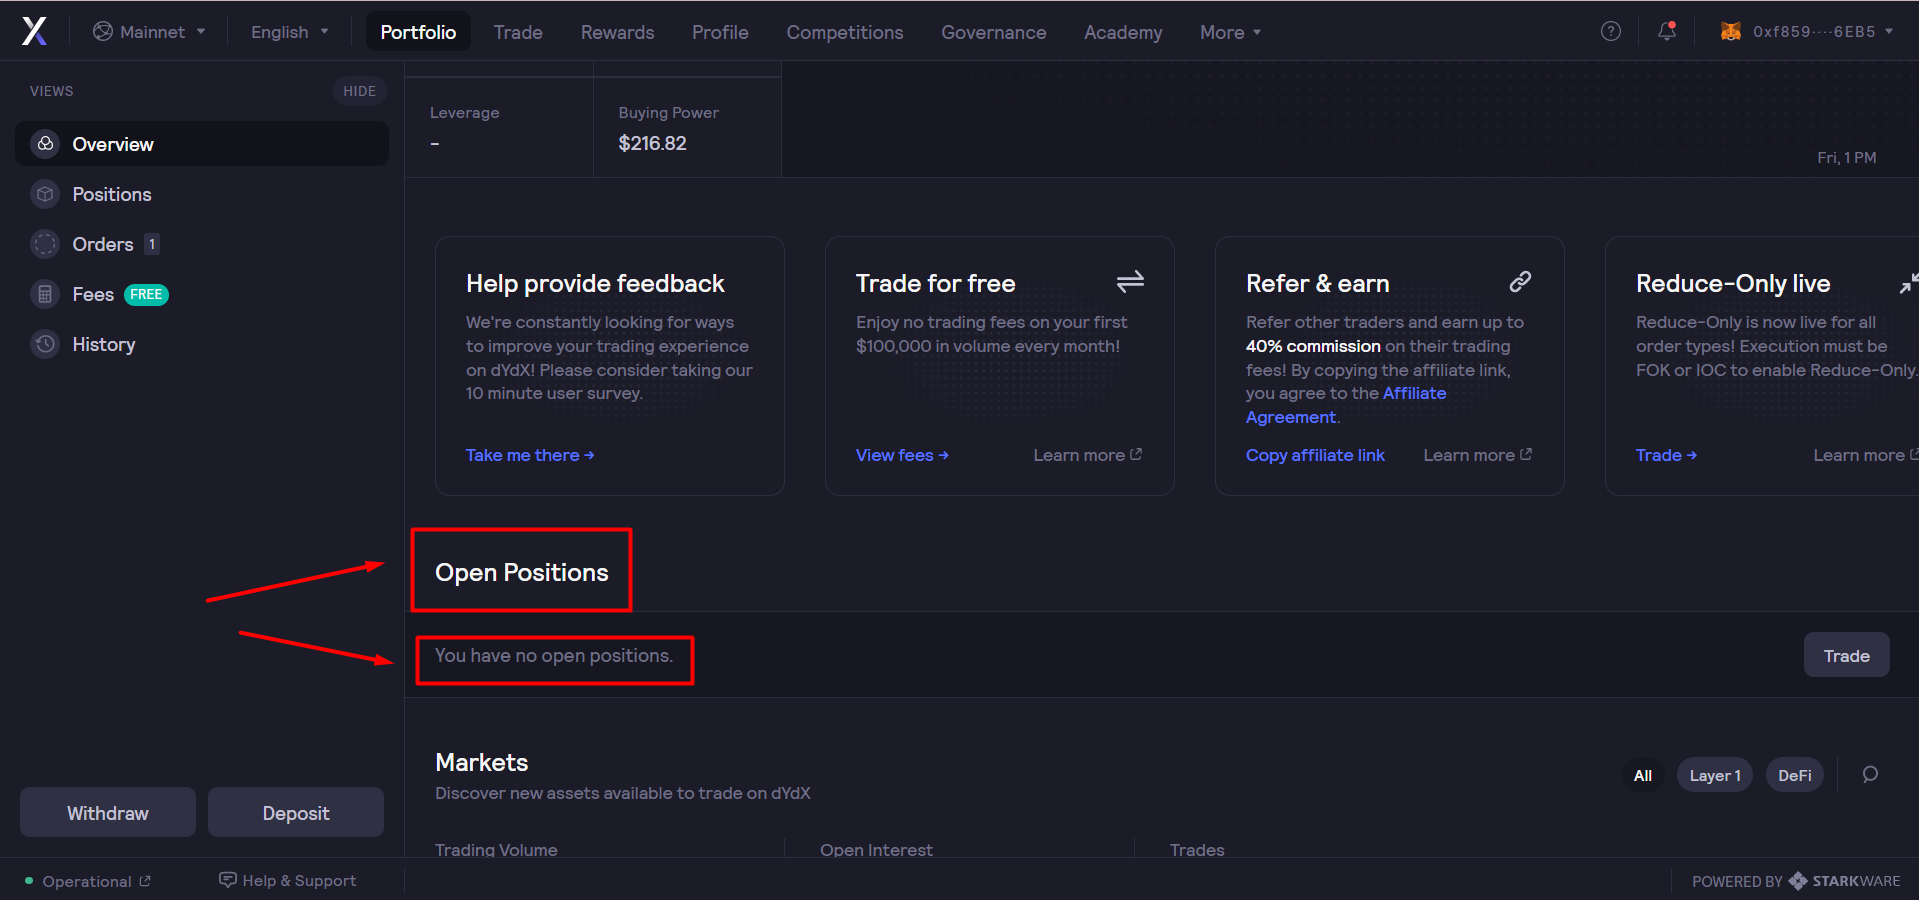Screen dimensions: 1919x900
Task: Select the All markets filter
Action: click(x=1642, y=775)
